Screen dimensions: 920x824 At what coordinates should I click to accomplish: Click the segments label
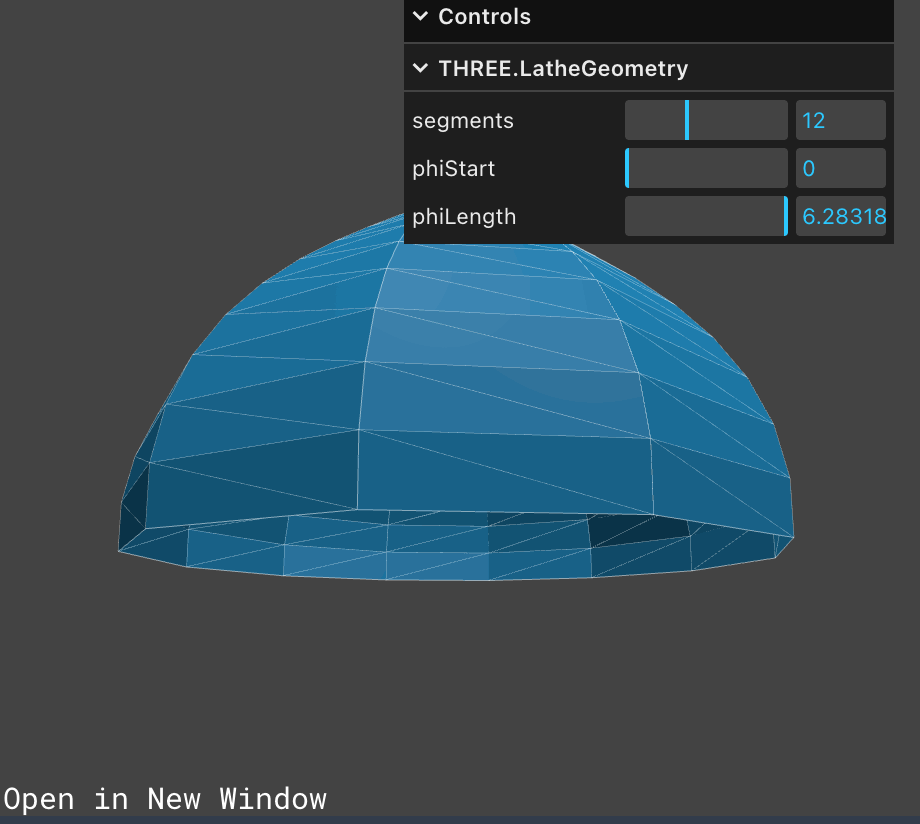463,121
